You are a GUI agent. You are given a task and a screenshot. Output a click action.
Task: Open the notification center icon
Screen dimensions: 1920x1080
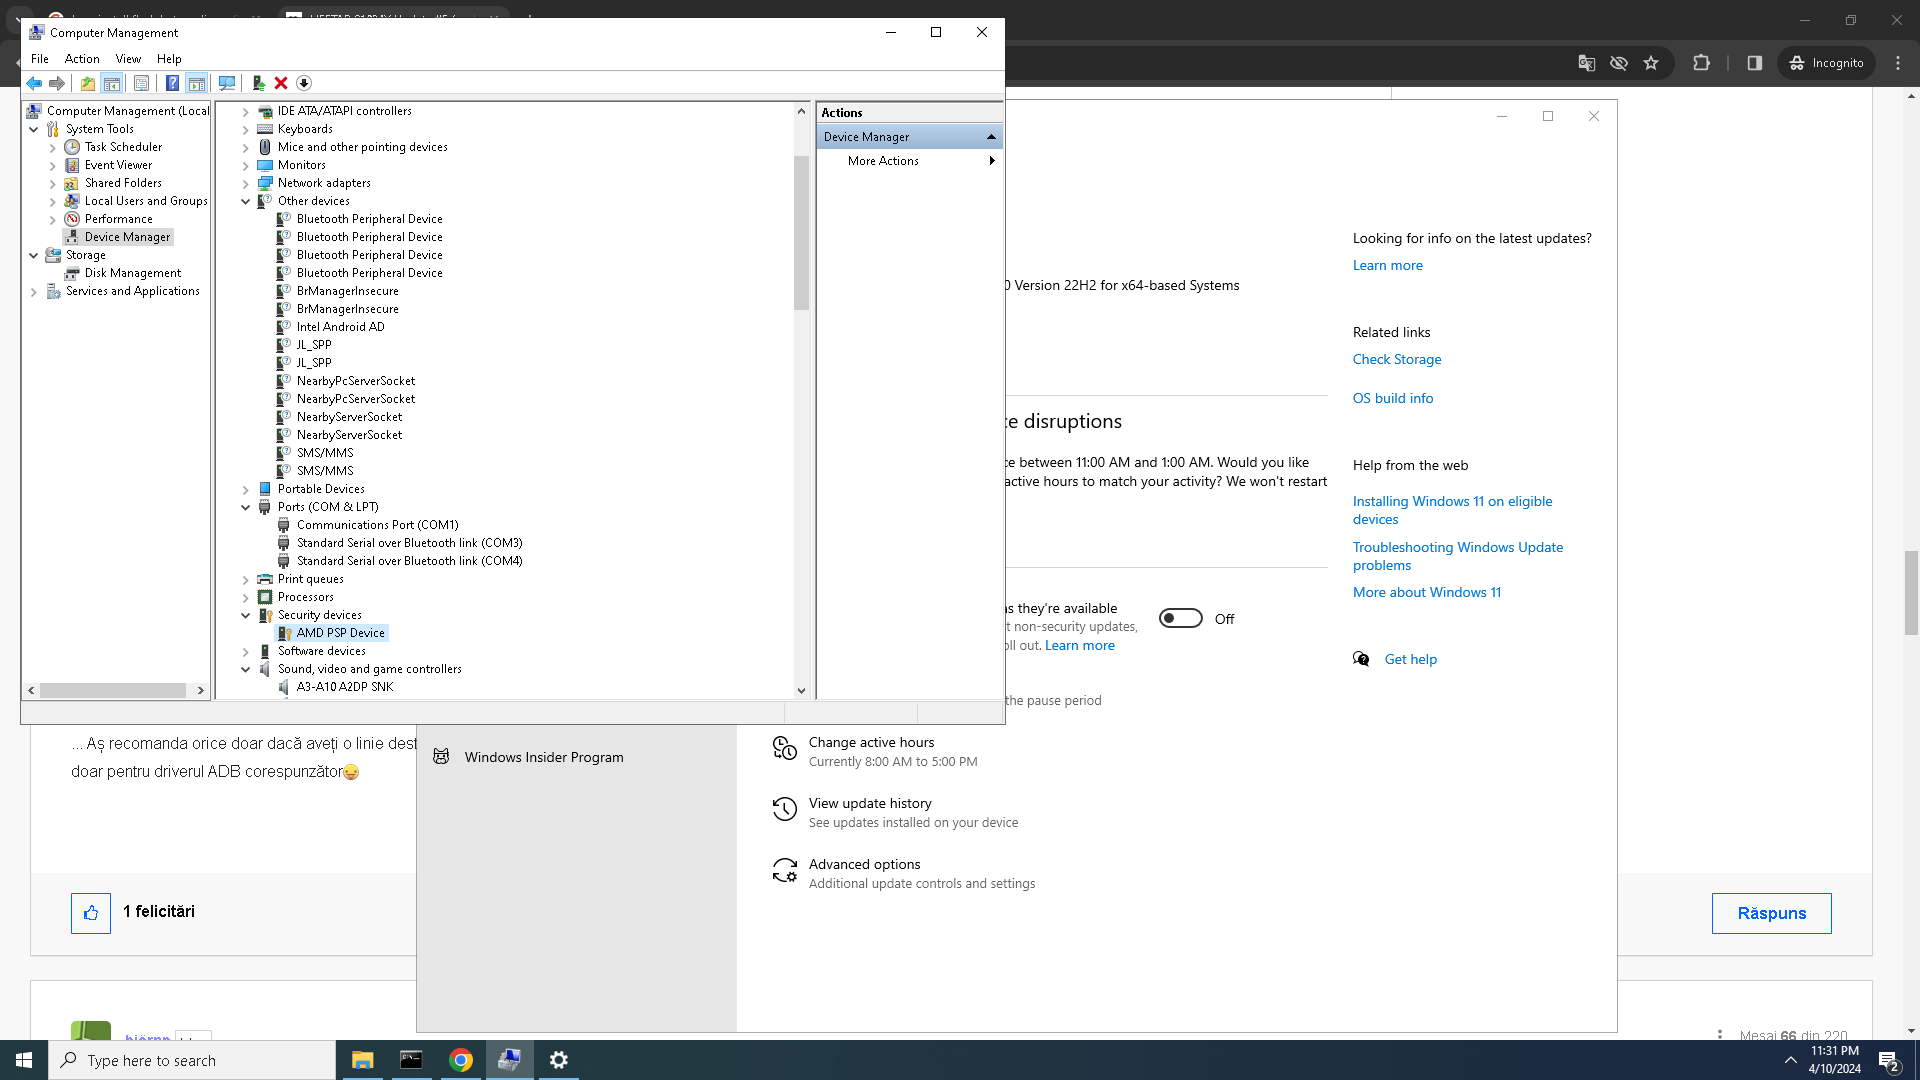click(x=1888, y=1060)
